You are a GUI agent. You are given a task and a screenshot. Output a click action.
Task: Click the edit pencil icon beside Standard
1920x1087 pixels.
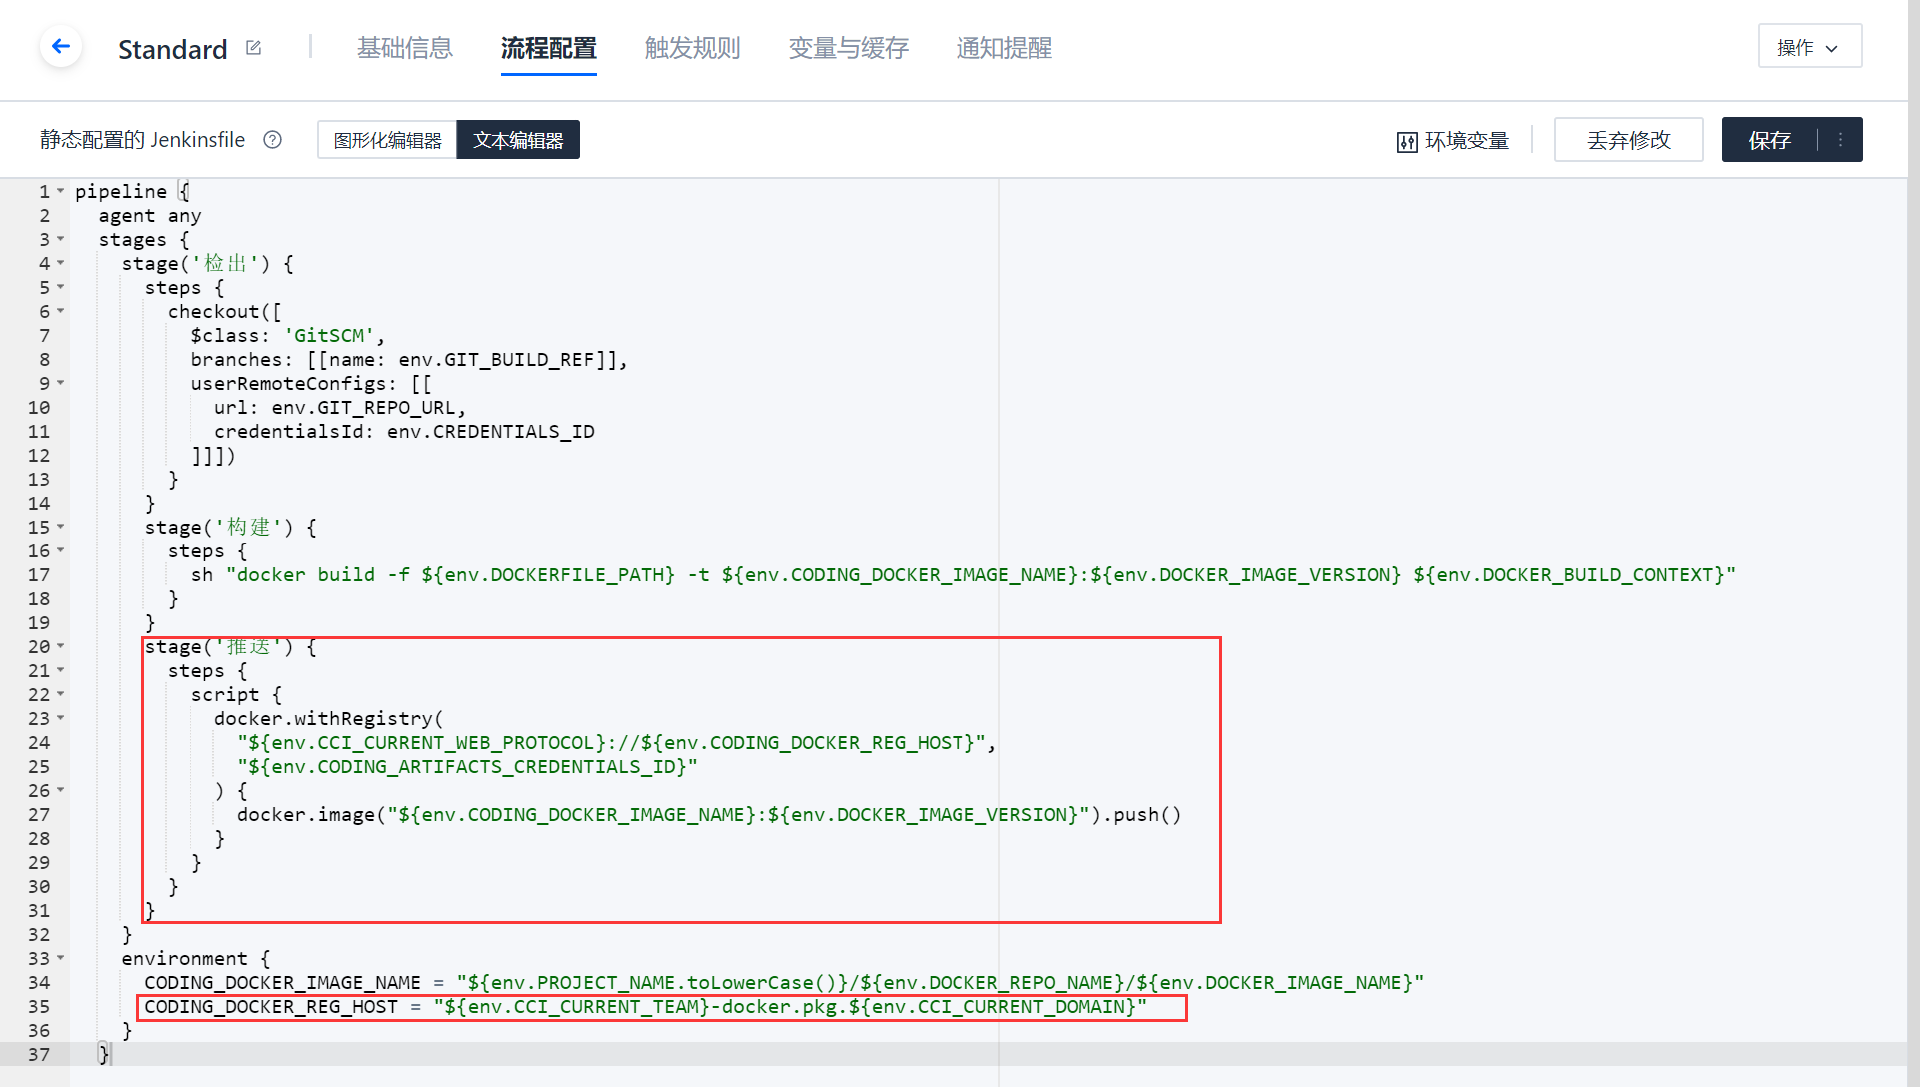(x=253, y=48)
